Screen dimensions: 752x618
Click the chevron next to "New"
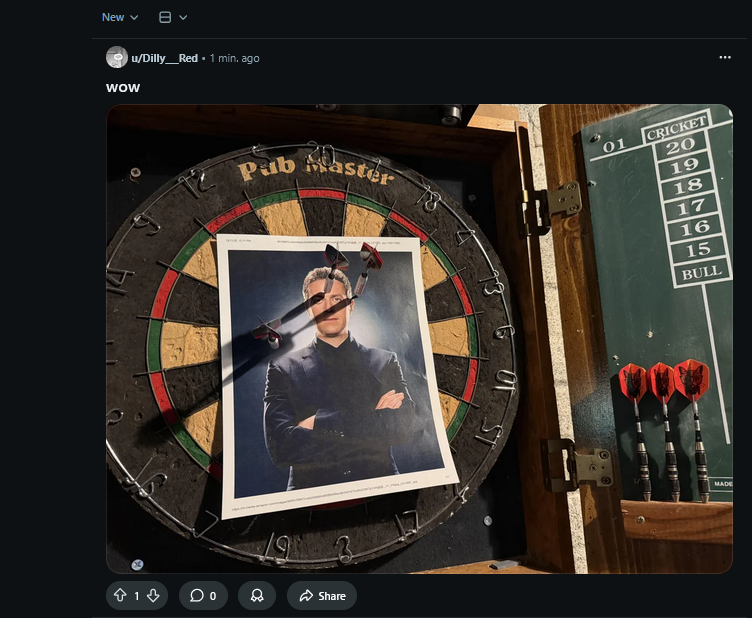[135, 17]
